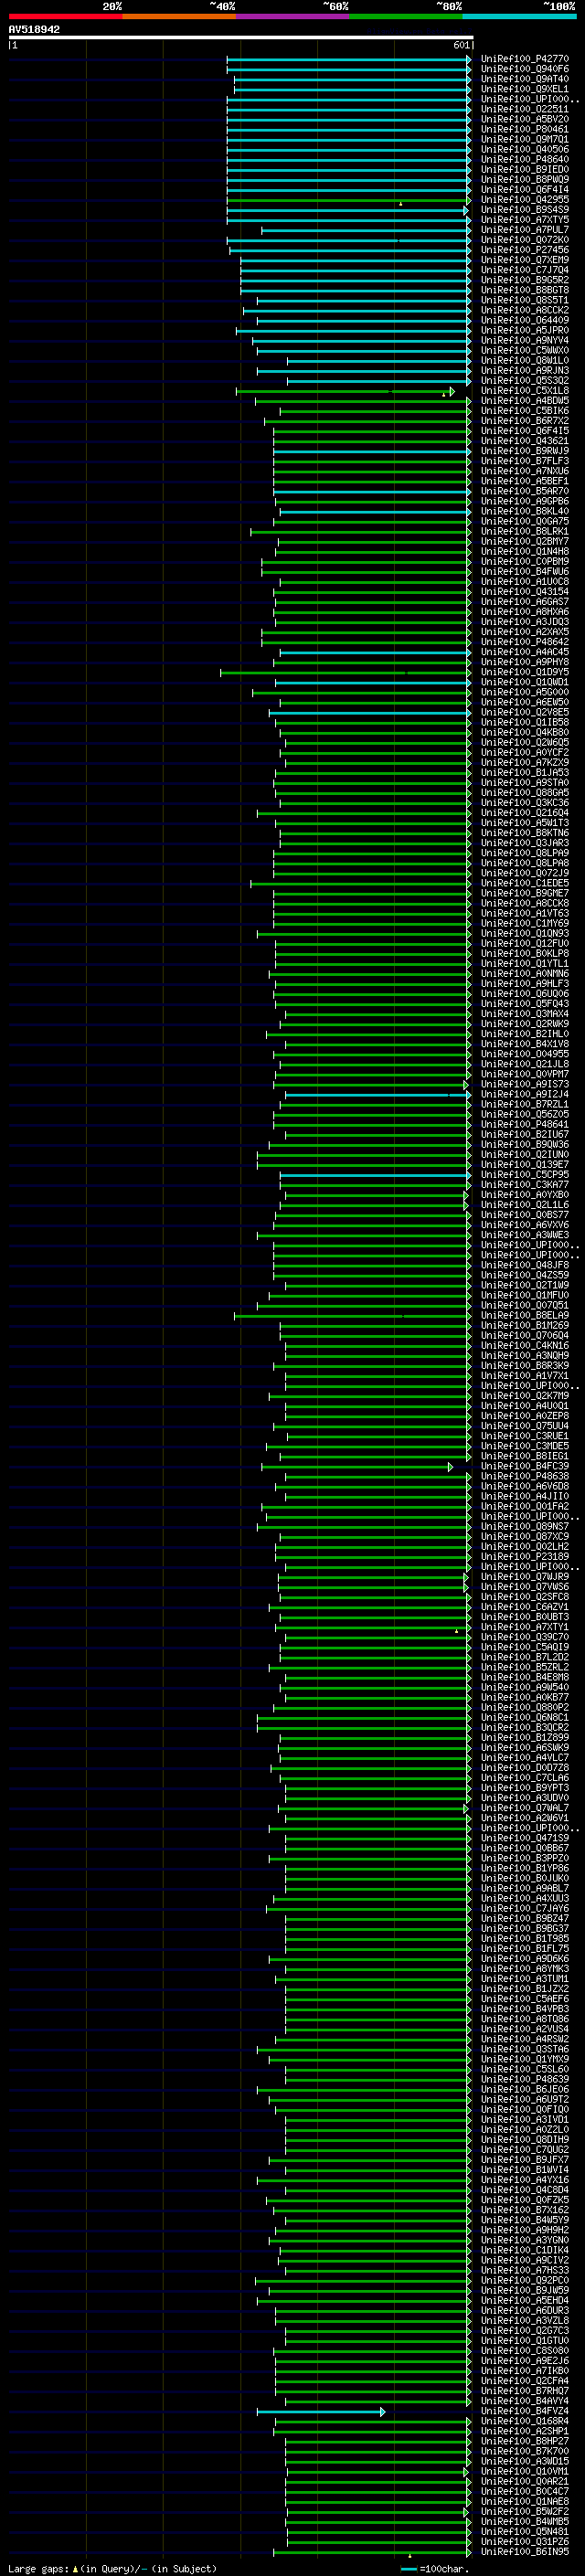Click the cyan ~100% legend segment
The height and width of the screenshot is (2576, 585).
(x=519, y=16)
